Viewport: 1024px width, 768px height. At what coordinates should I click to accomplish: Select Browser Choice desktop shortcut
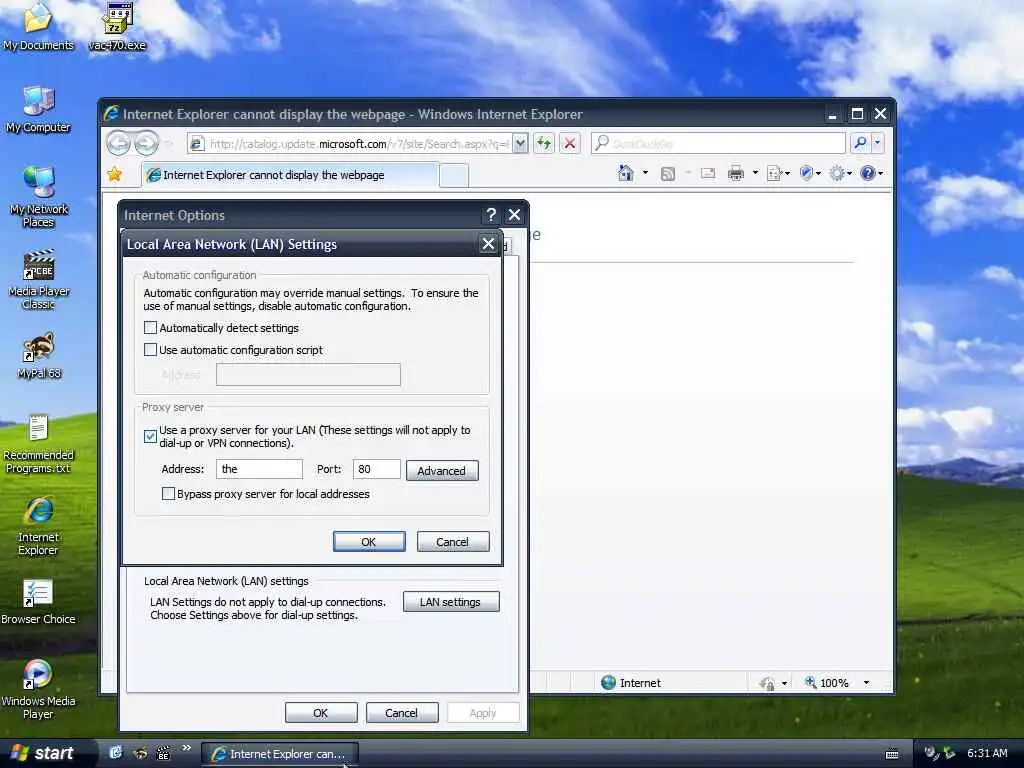coord(38,602)
